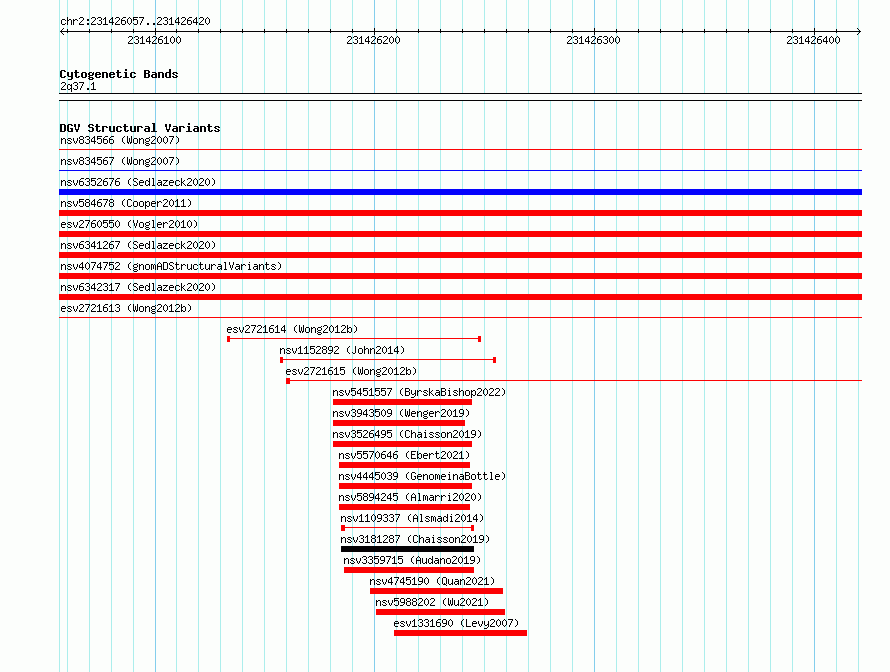The height and width of the screenshot is (672, 890).
Task: Open the nsv6341267 (Sedlazeck2020) label
Action: coord(138,245)
